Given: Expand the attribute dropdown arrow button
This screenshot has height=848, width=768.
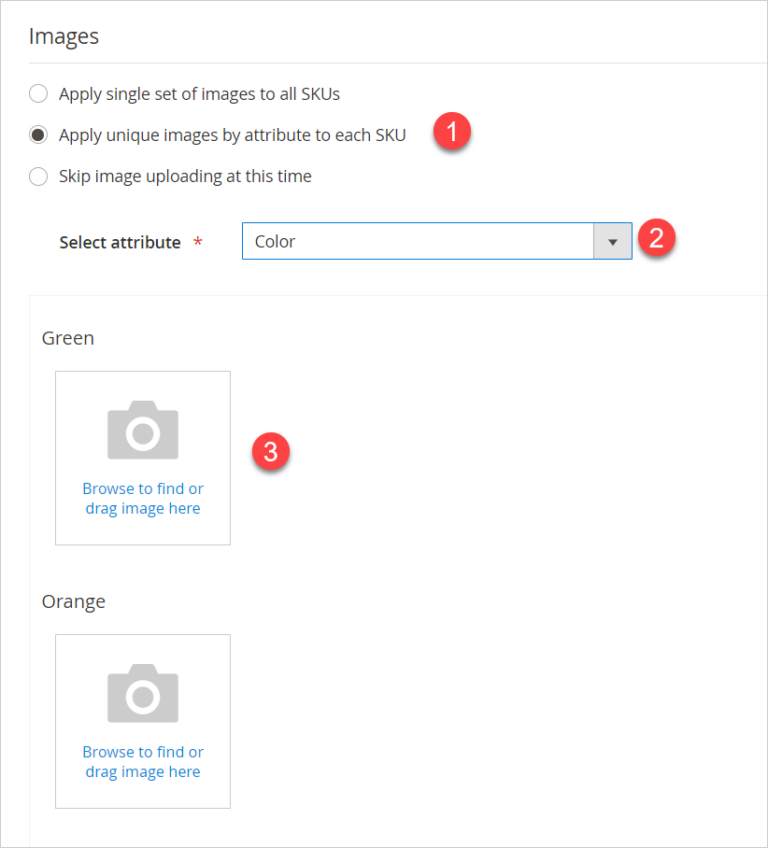Looking at the screenshot, I should [612, 242].
